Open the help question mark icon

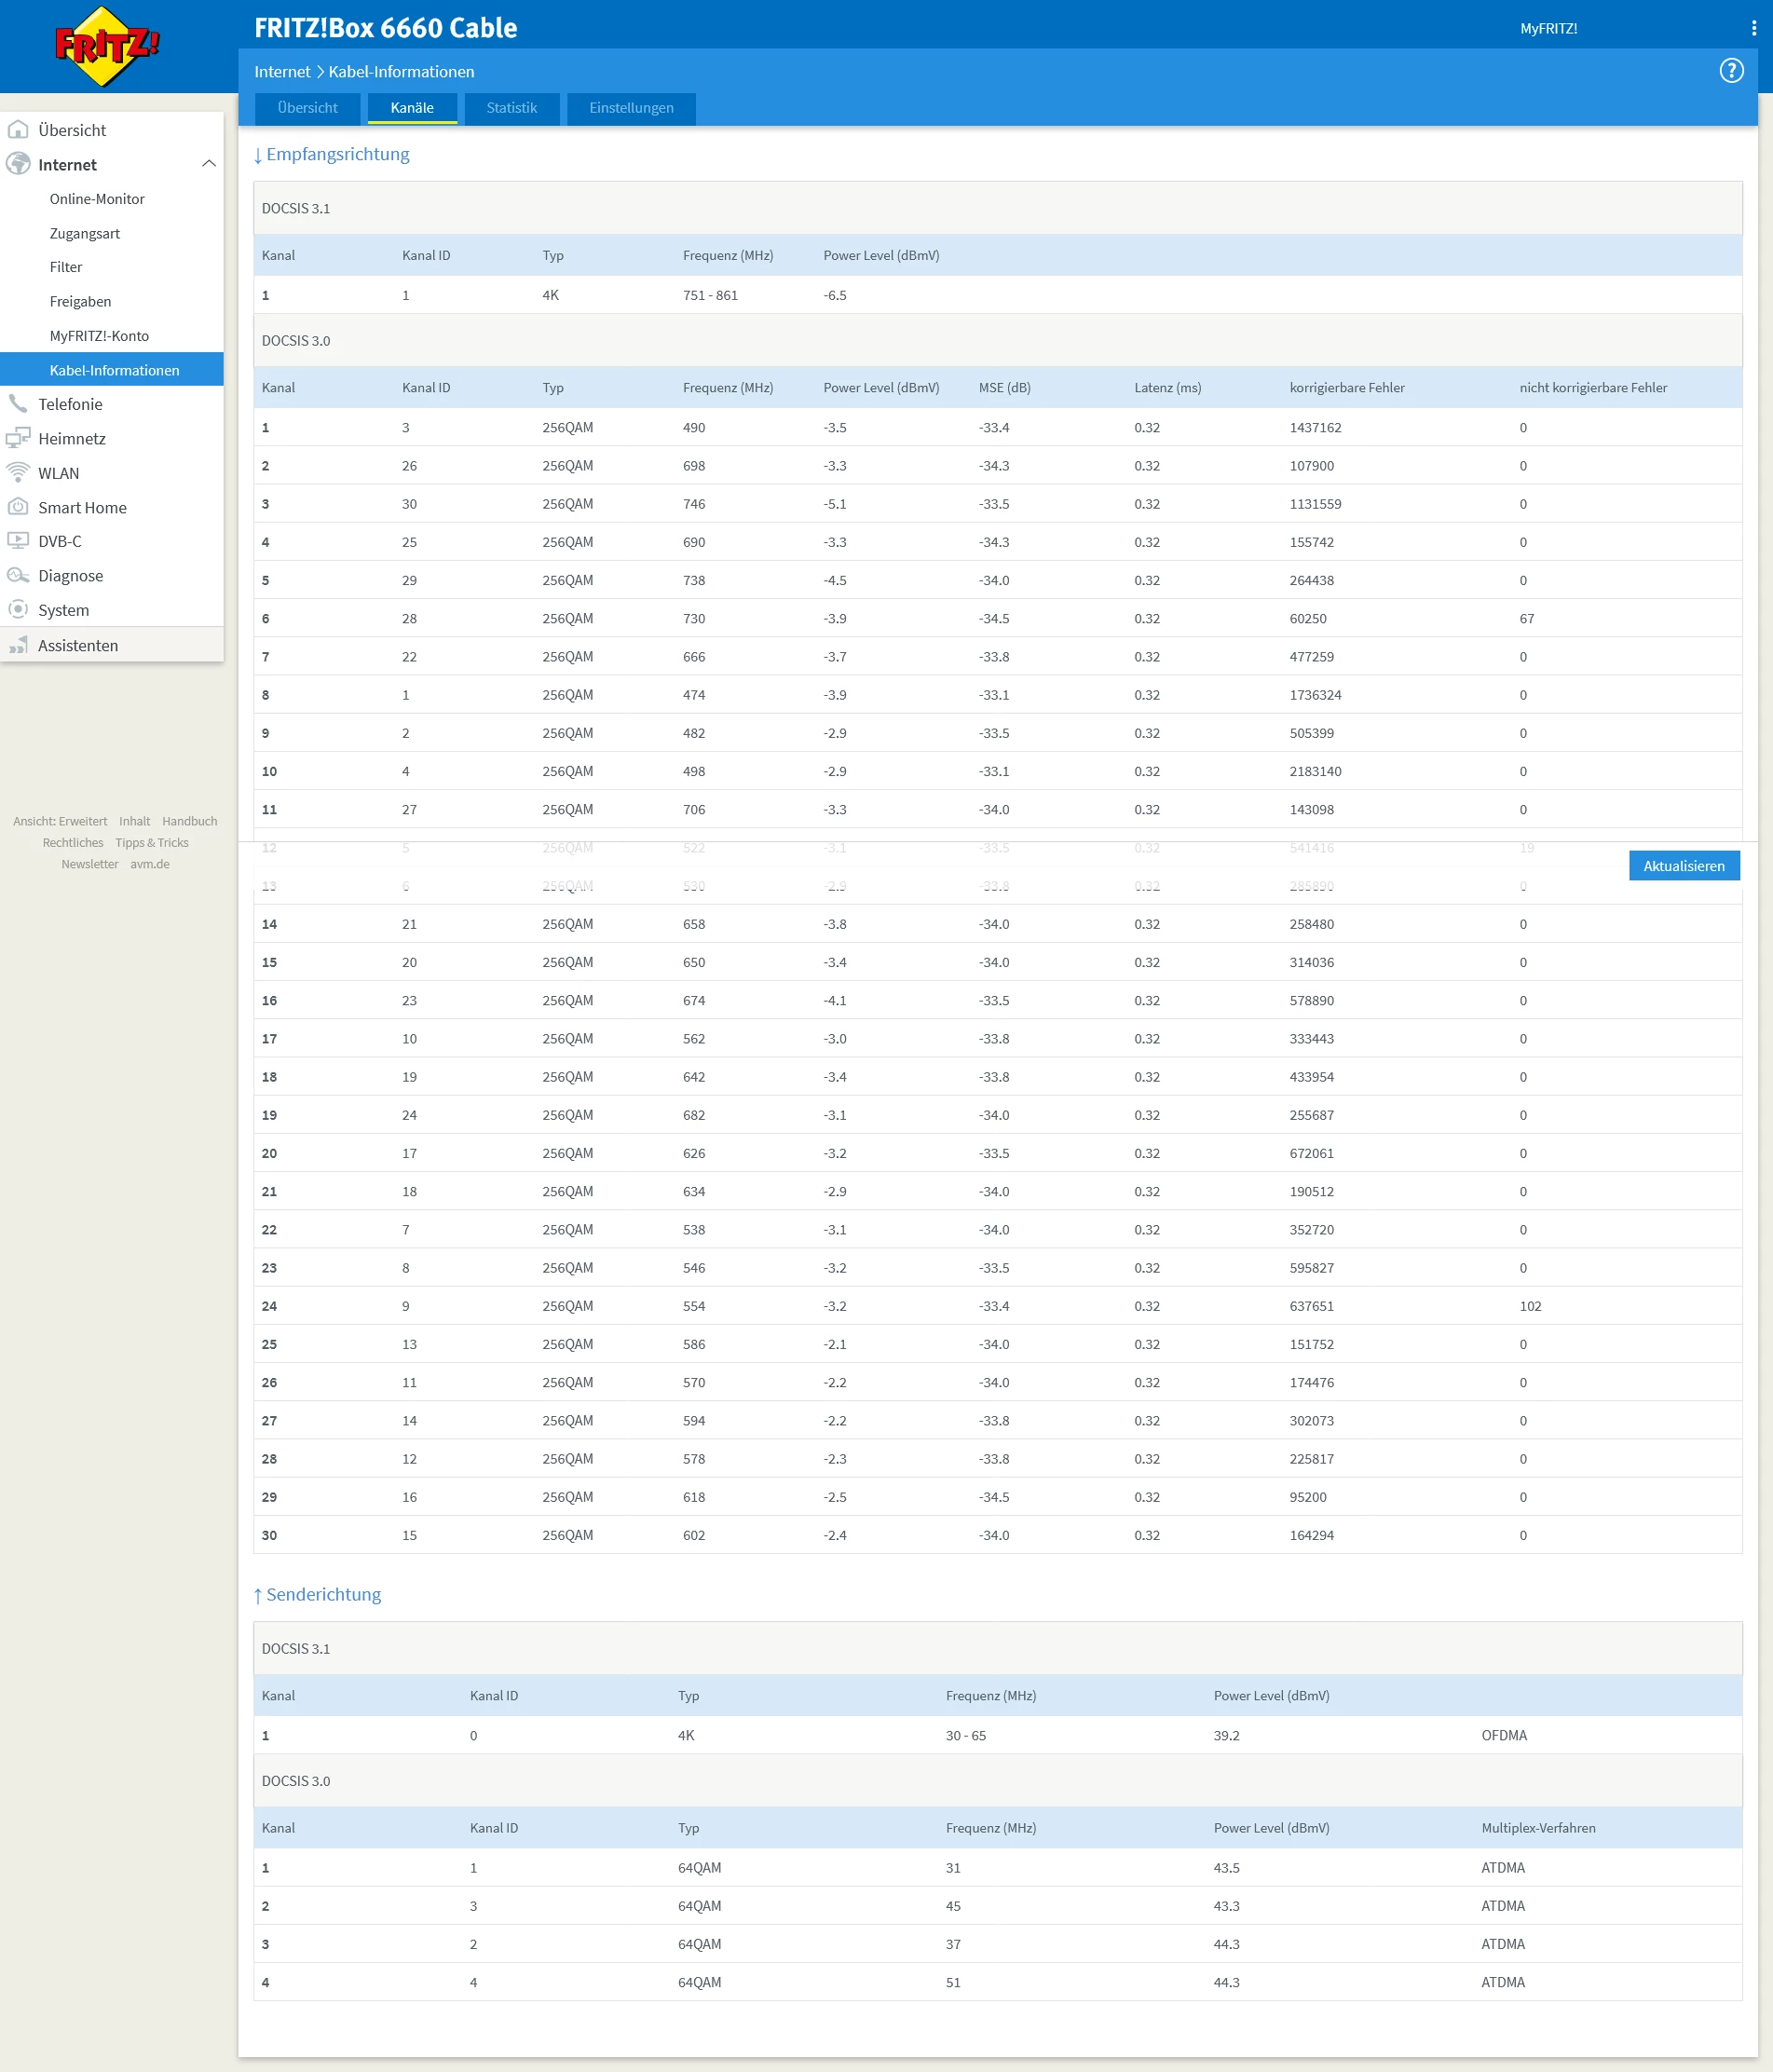pos(1731,71)
